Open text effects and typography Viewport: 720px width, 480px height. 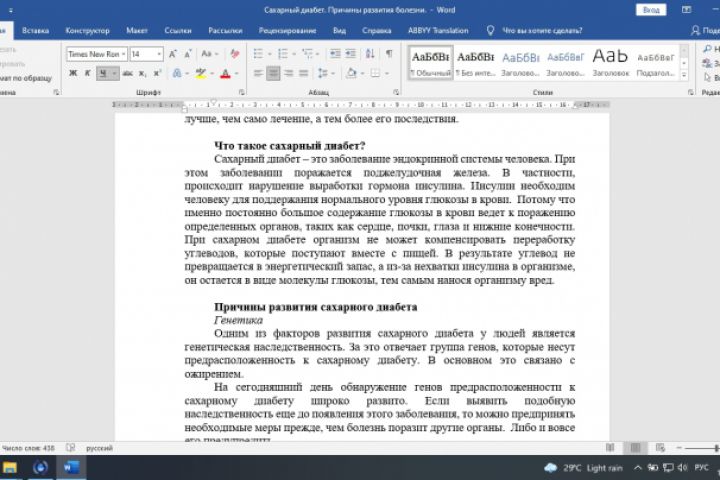tap(176, 73)
